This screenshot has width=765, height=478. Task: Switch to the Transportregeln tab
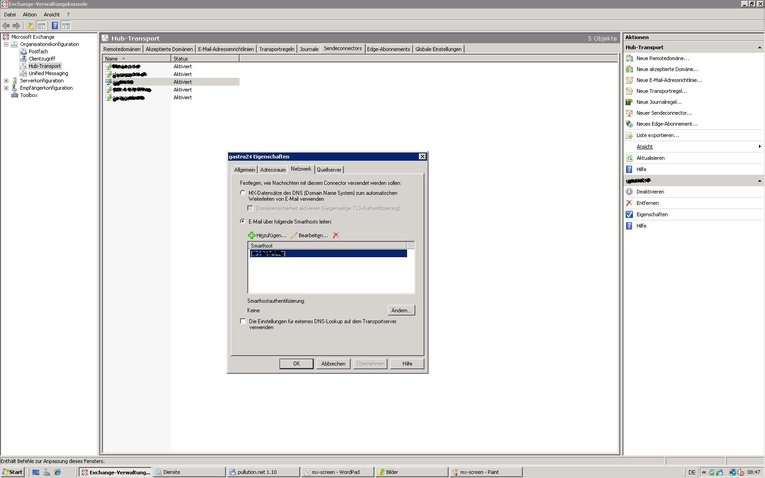[x=277, y=49]
